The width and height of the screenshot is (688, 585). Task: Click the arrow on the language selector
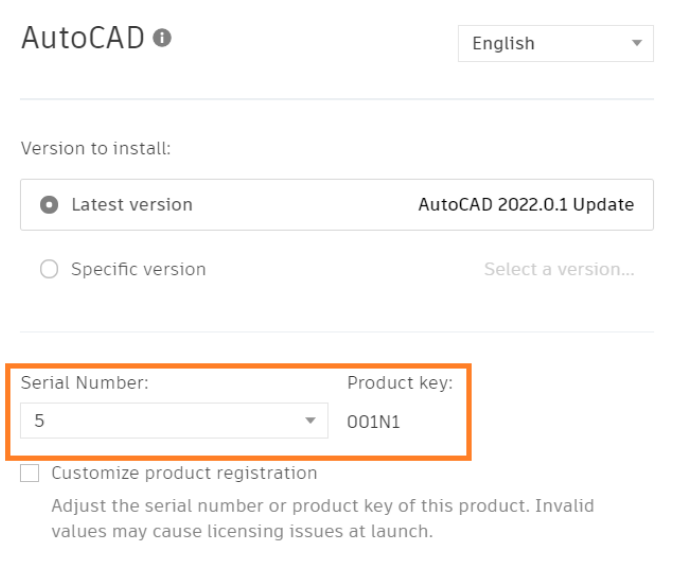(x=637, y=44)
